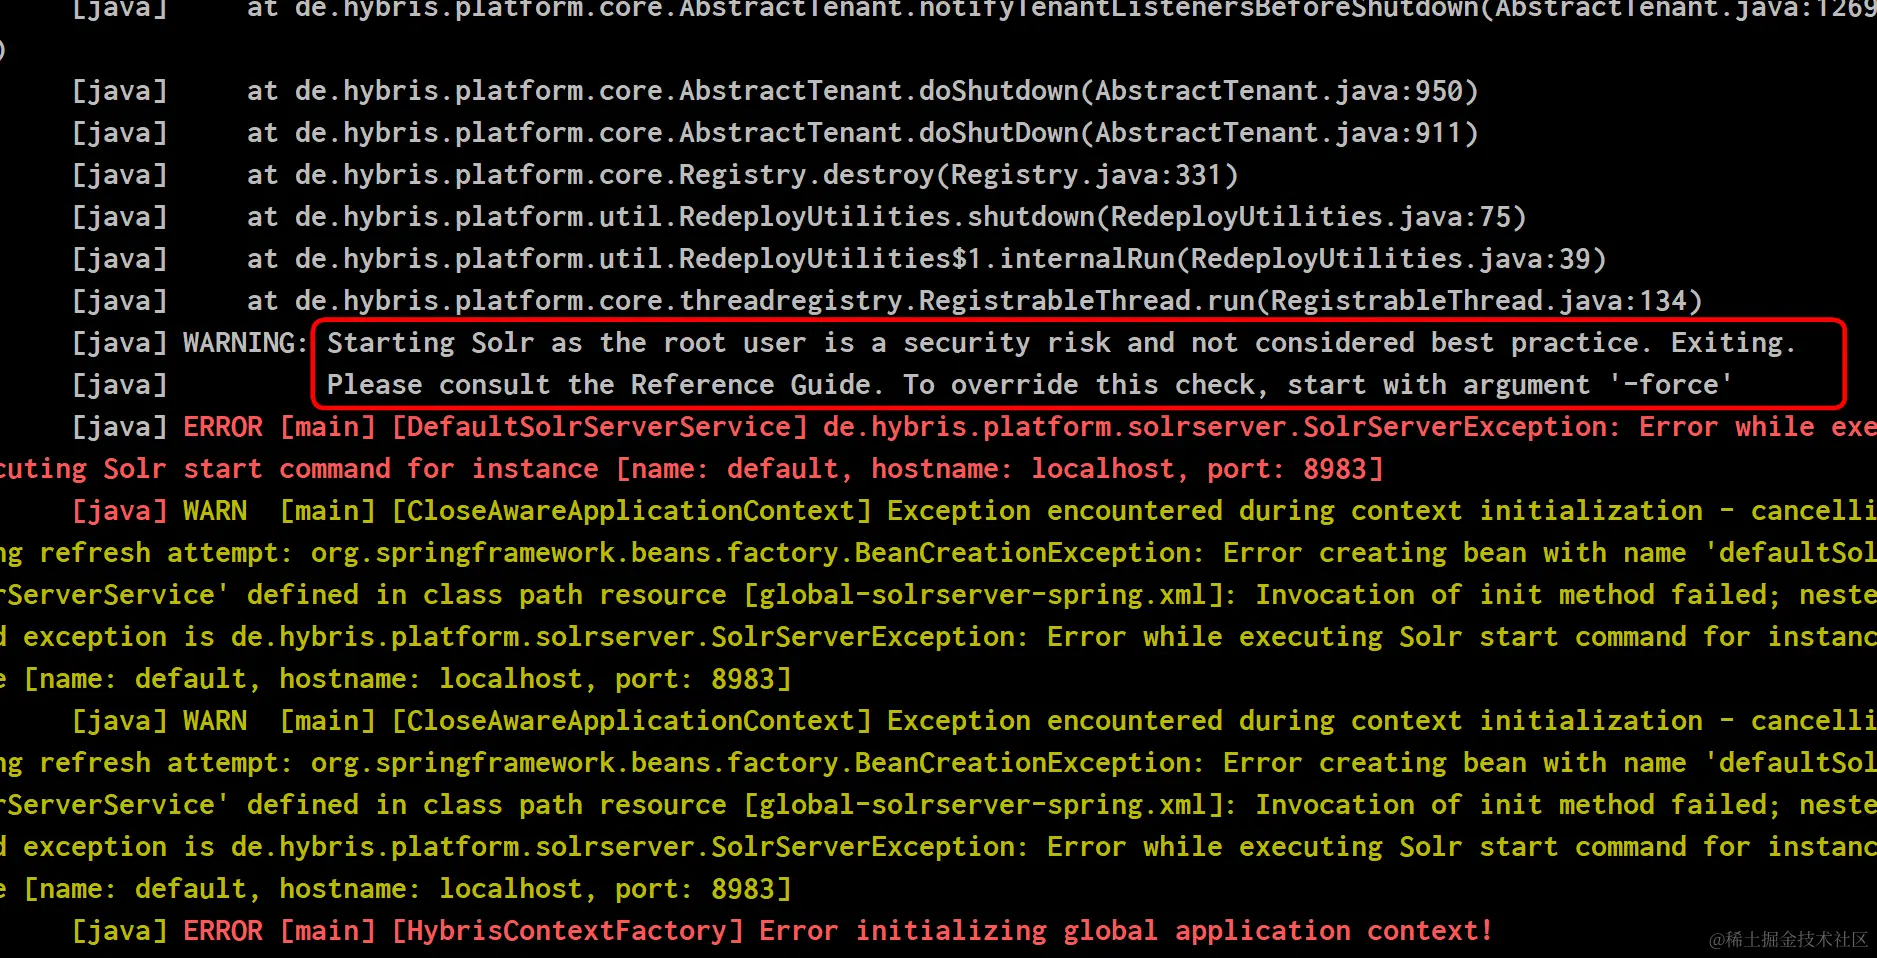Click the 'AbstractTenant.java:950' source reference

[1279, 91]
